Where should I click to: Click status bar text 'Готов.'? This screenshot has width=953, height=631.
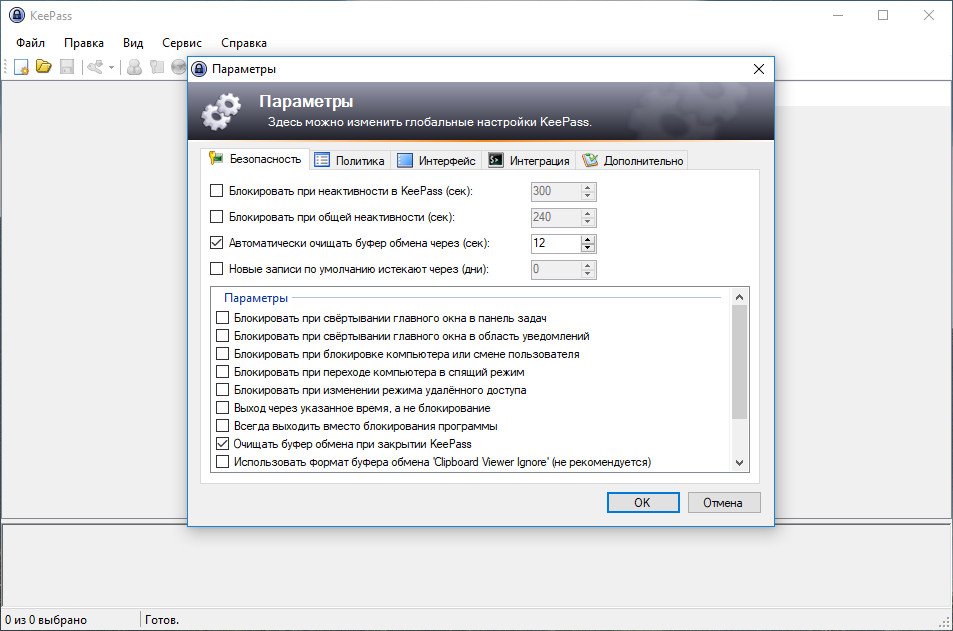point(162,620)
